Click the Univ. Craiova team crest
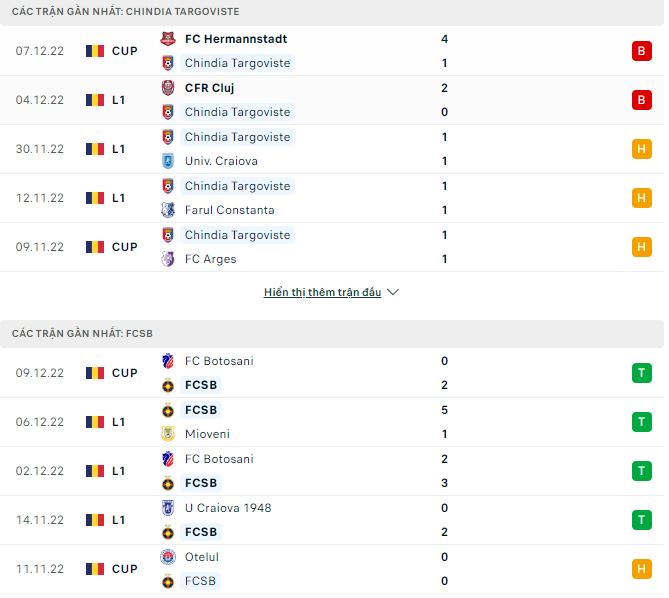This screenshot has height=598, width=669. pos(168,161)
